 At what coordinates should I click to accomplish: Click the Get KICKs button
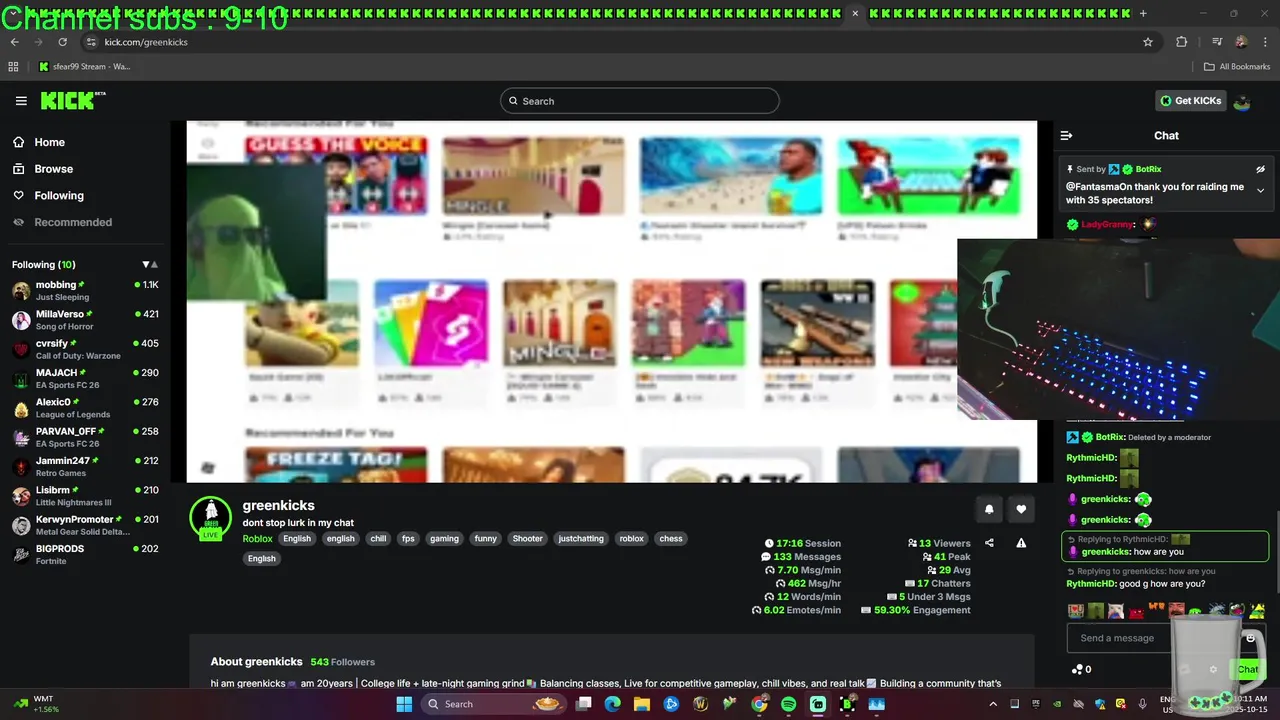click(1190, 101)
